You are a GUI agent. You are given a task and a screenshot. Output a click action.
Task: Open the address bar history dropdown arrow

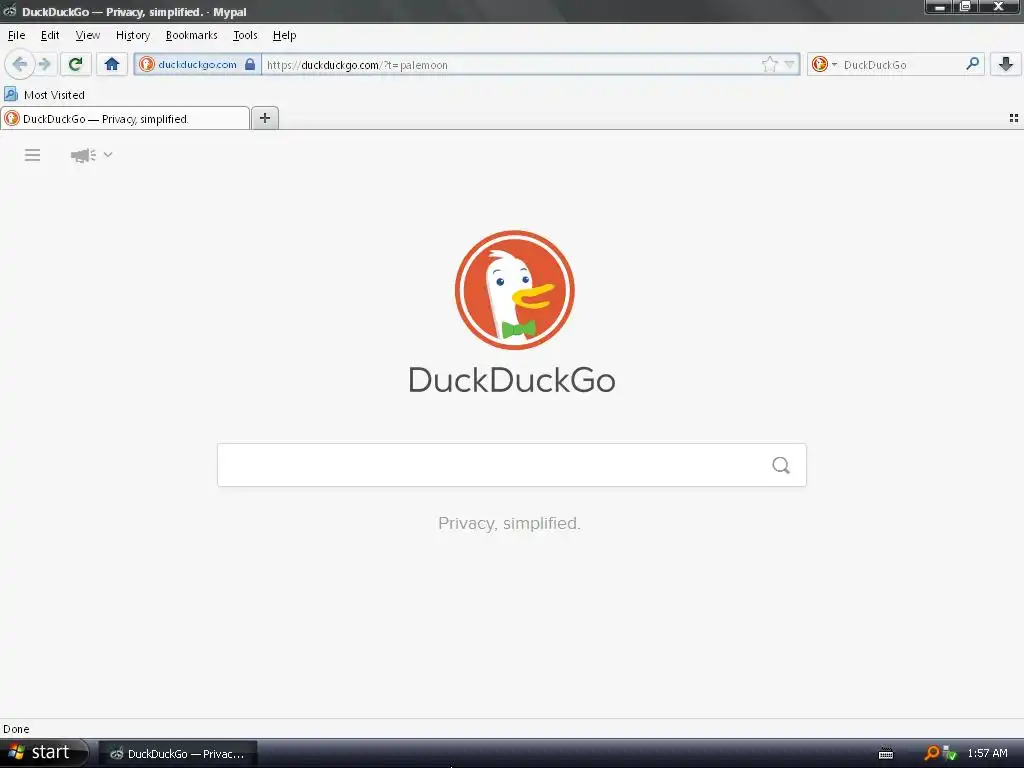coord(790,64)
